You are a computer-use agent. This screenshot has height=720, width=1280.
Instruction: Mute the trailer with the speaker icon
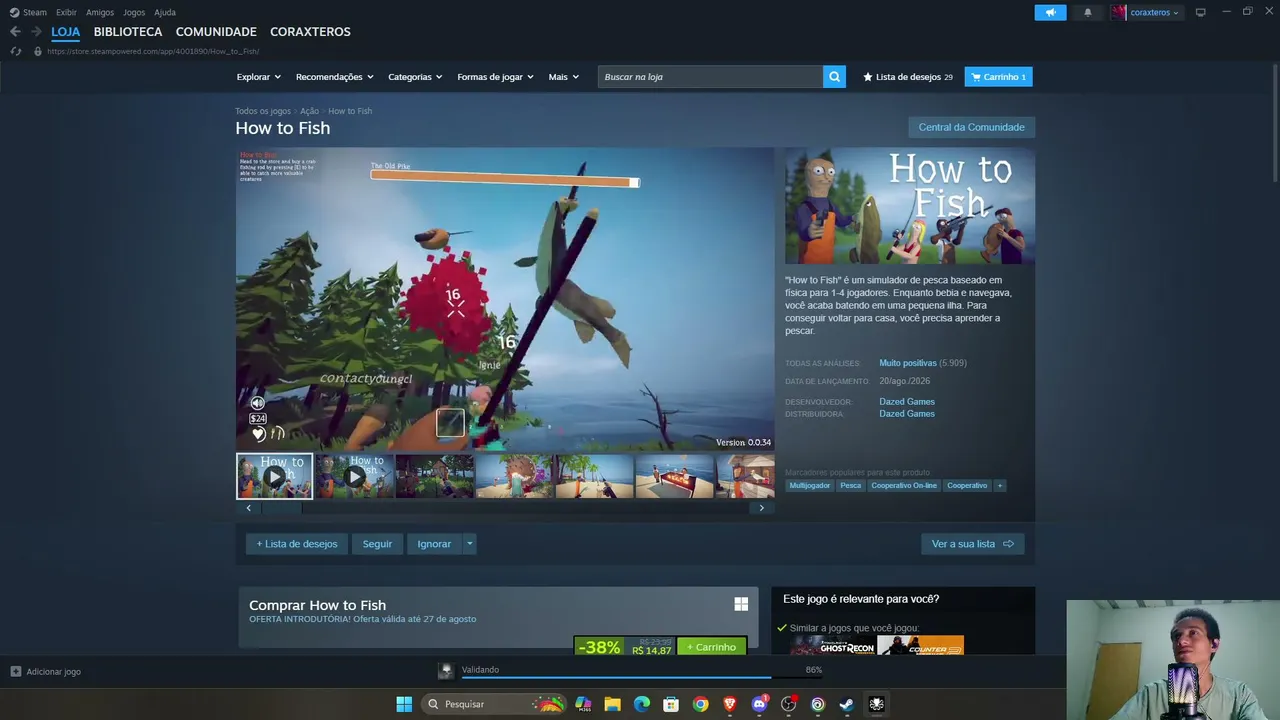tap(257, 403)
